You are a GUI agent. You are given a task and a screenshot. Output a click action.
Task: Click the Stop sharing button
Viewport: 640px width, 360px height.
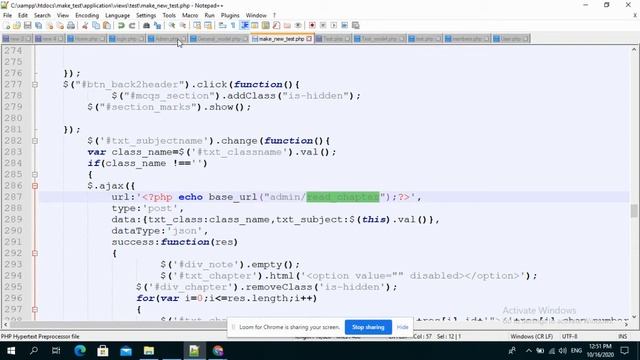pyautogui.click(x=368, y=327)
